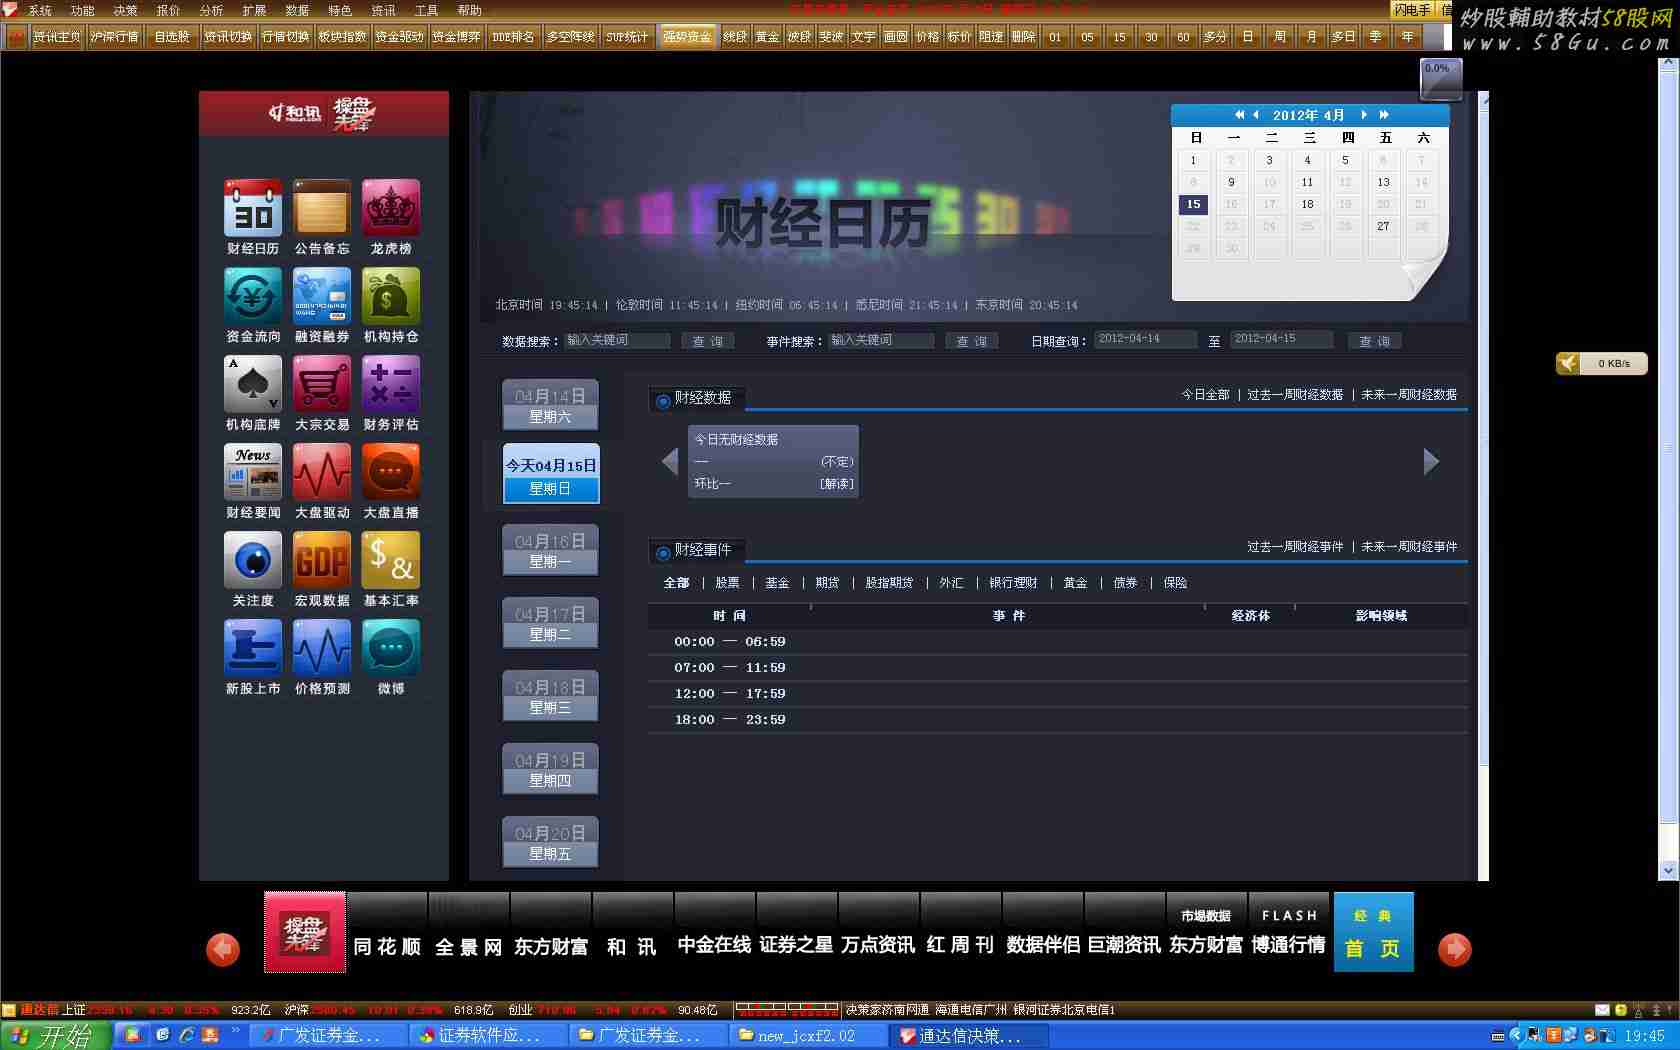
Task: Select the 财经事件 radio button
Action: tap(663, 552)
